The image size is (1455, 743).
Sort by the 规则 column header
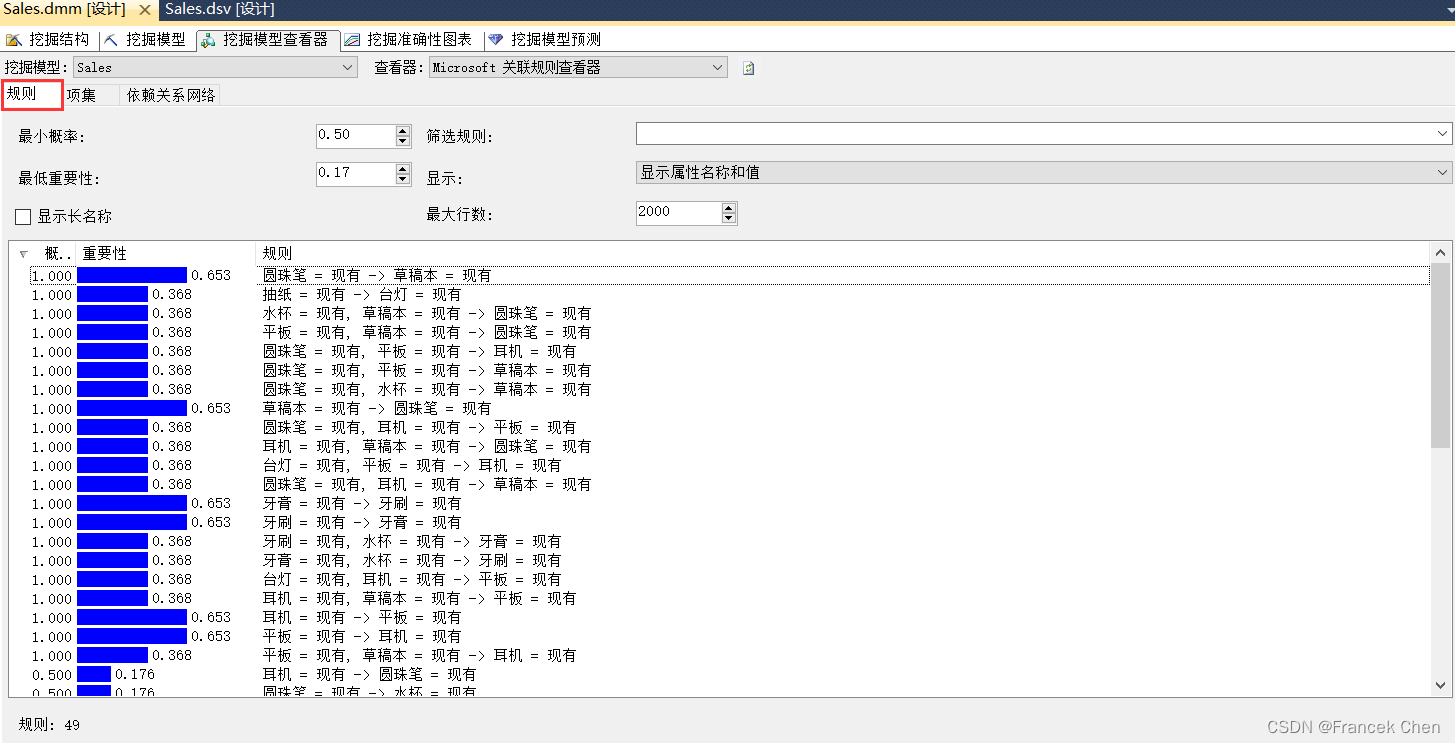pos(843,254)
